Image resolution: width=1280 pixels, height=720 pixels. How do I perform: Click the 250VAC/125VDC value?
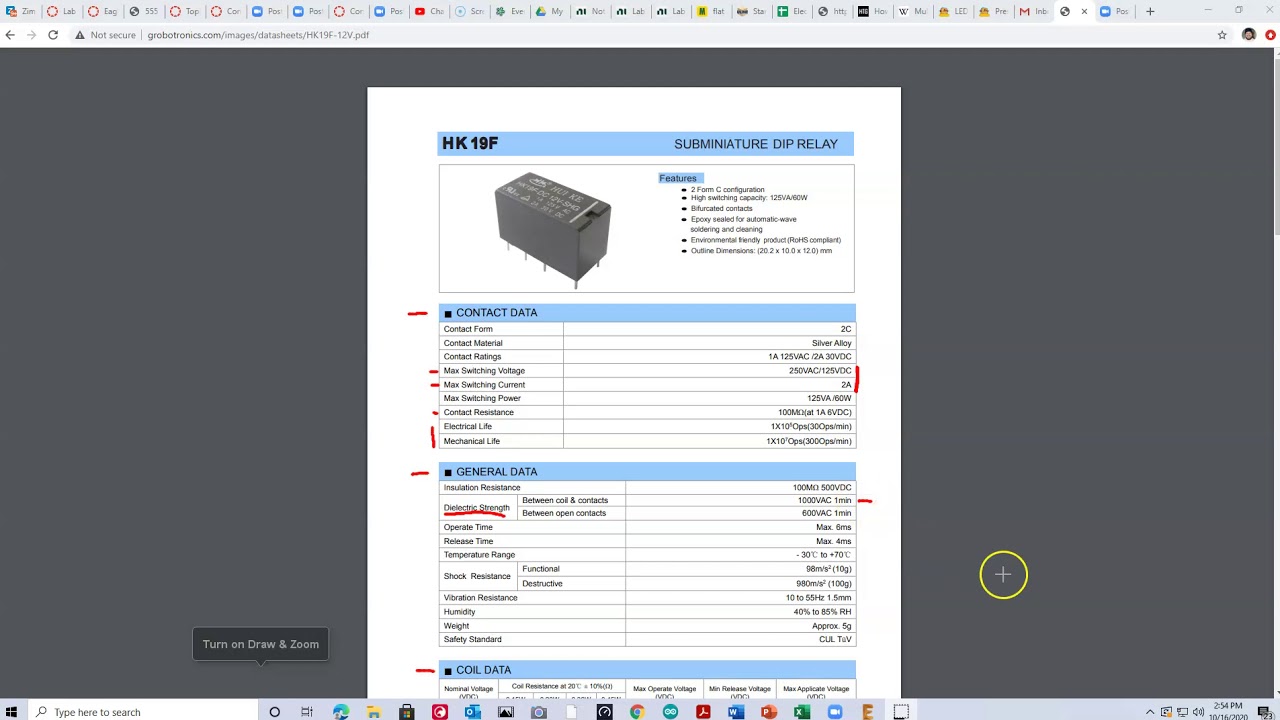coord(820,371)
